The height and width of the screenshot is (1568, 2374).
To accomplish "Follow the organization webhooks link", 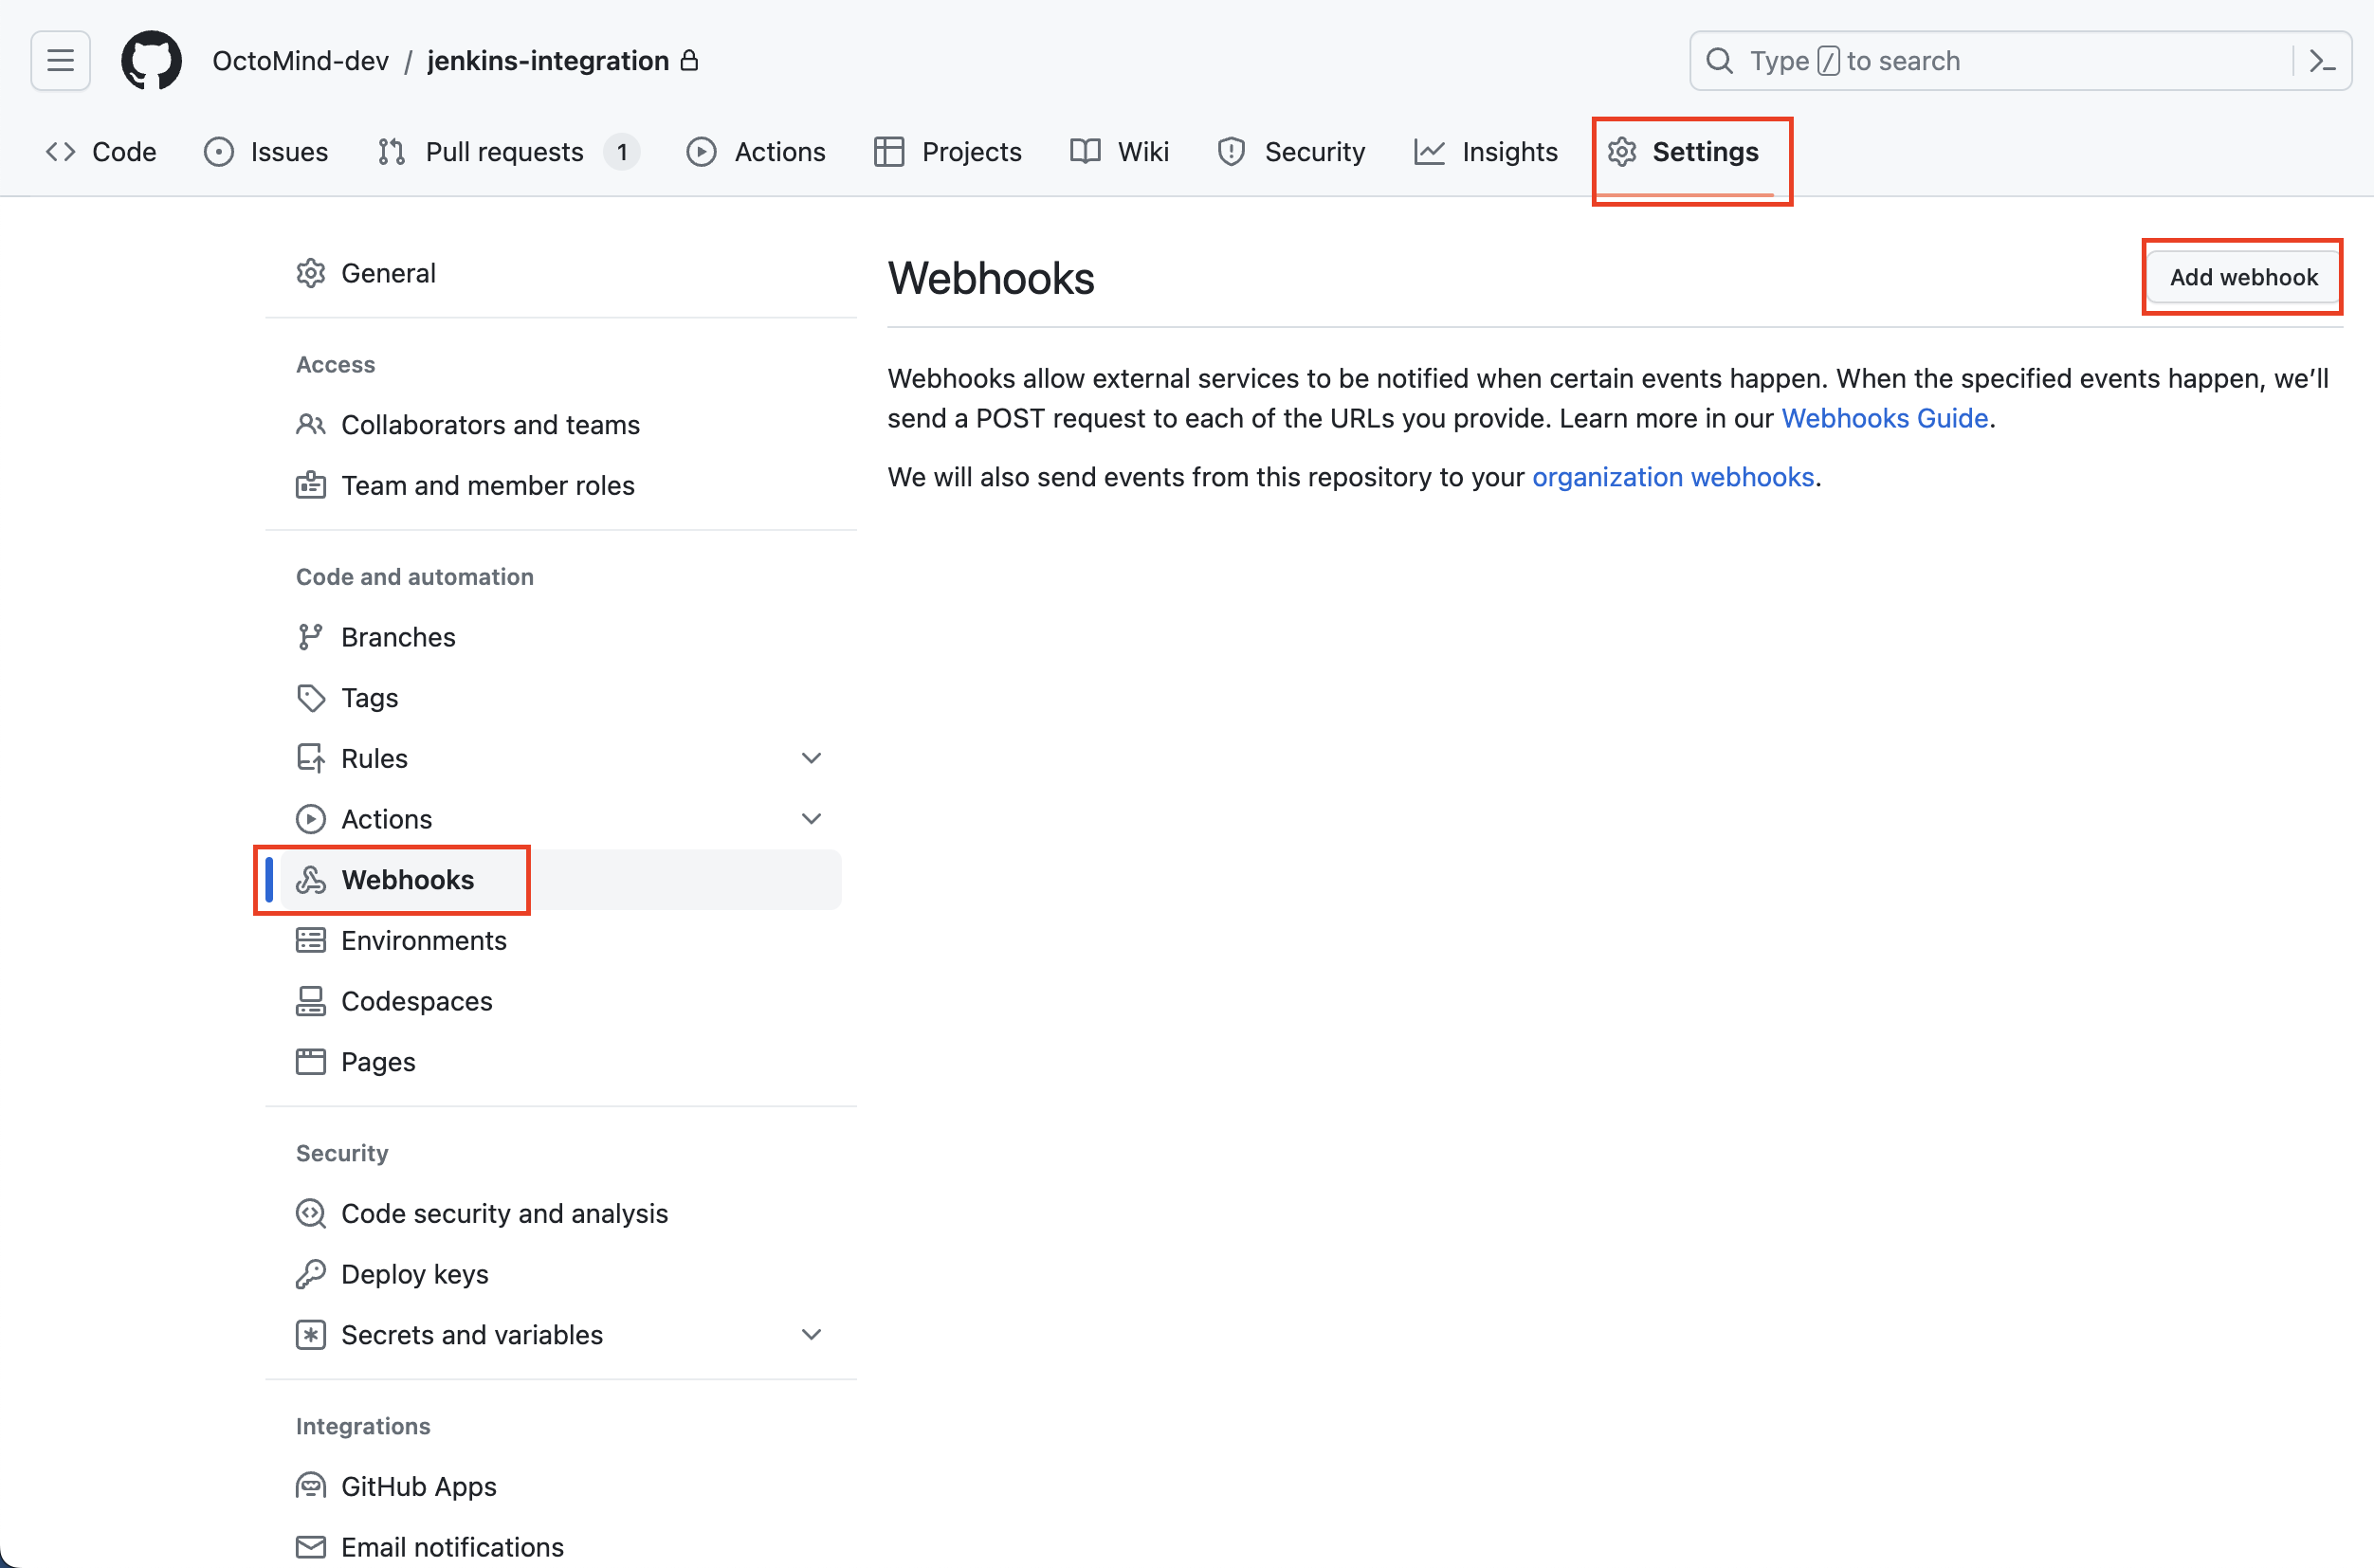I will click(x=1673, y=477).
